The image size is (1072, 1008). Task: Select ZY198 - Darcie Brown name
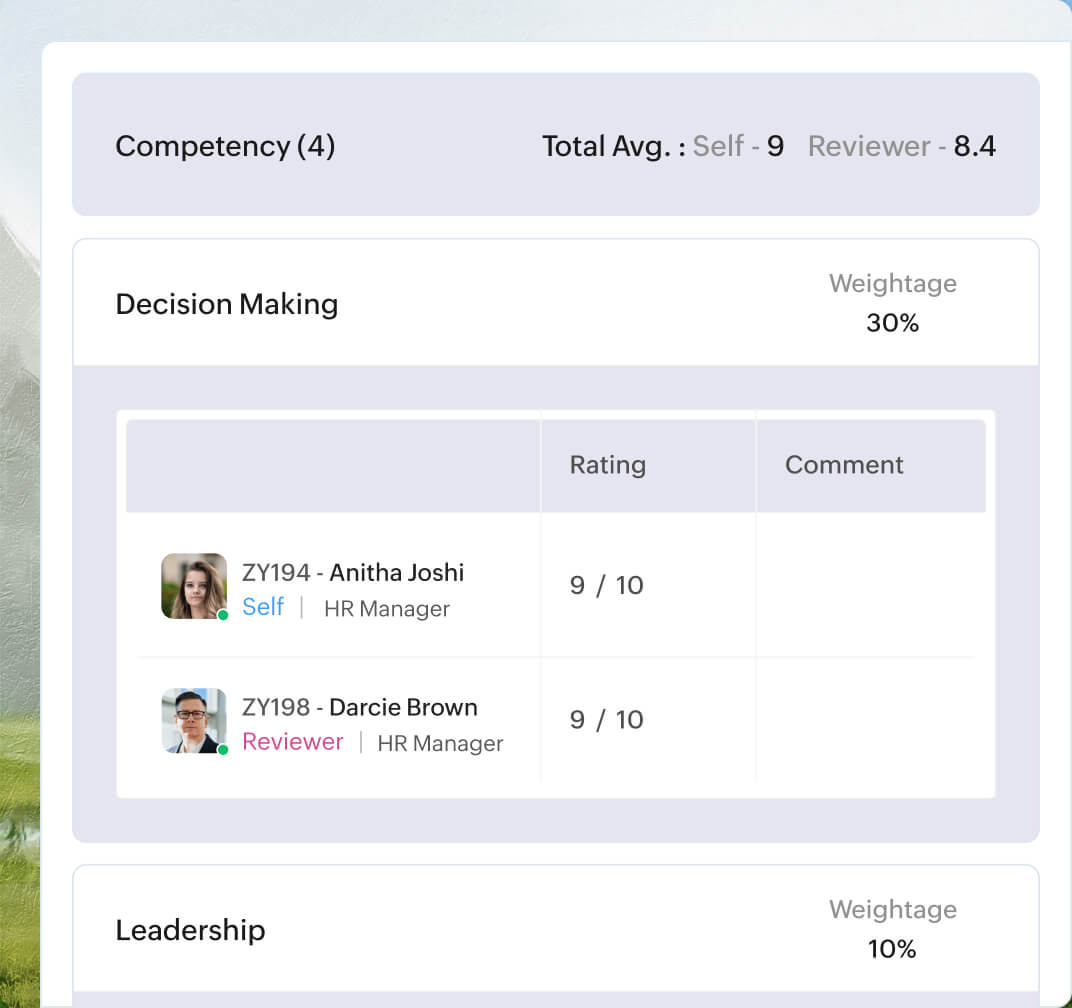(360, 707)
